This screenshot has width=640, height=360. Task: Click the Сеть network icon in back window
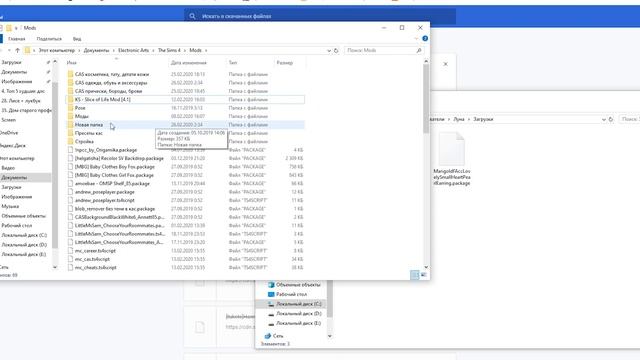pyautogui.click(x=268, y=336)
